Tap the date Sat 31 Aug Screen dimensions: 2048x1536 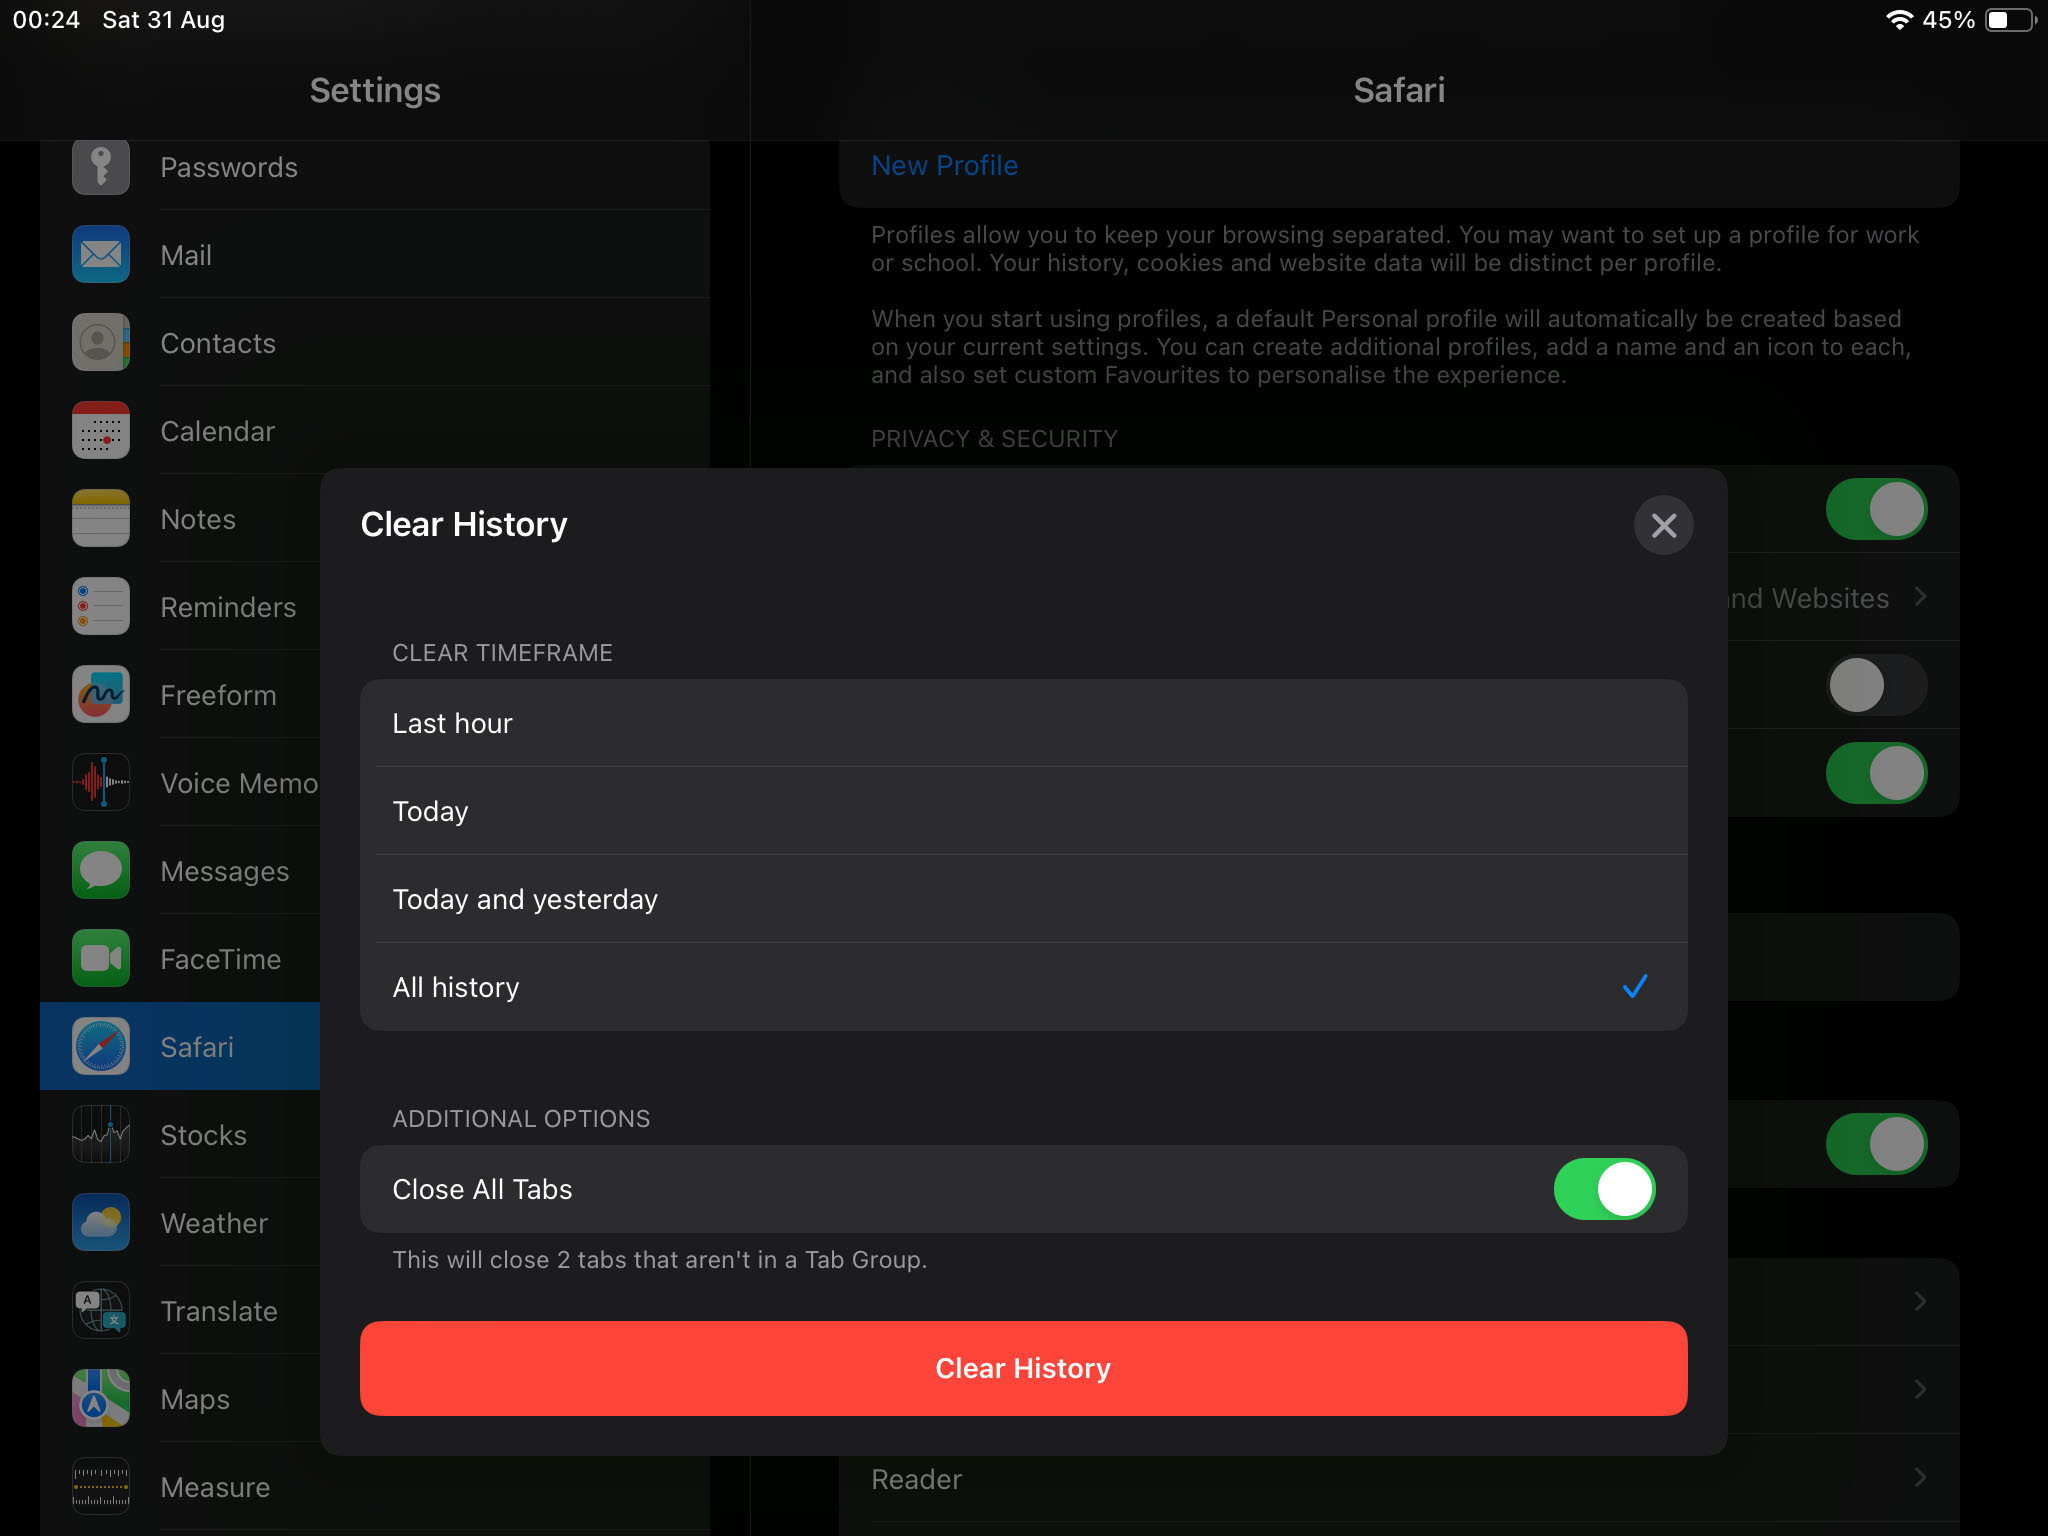(x=163, y=20)
